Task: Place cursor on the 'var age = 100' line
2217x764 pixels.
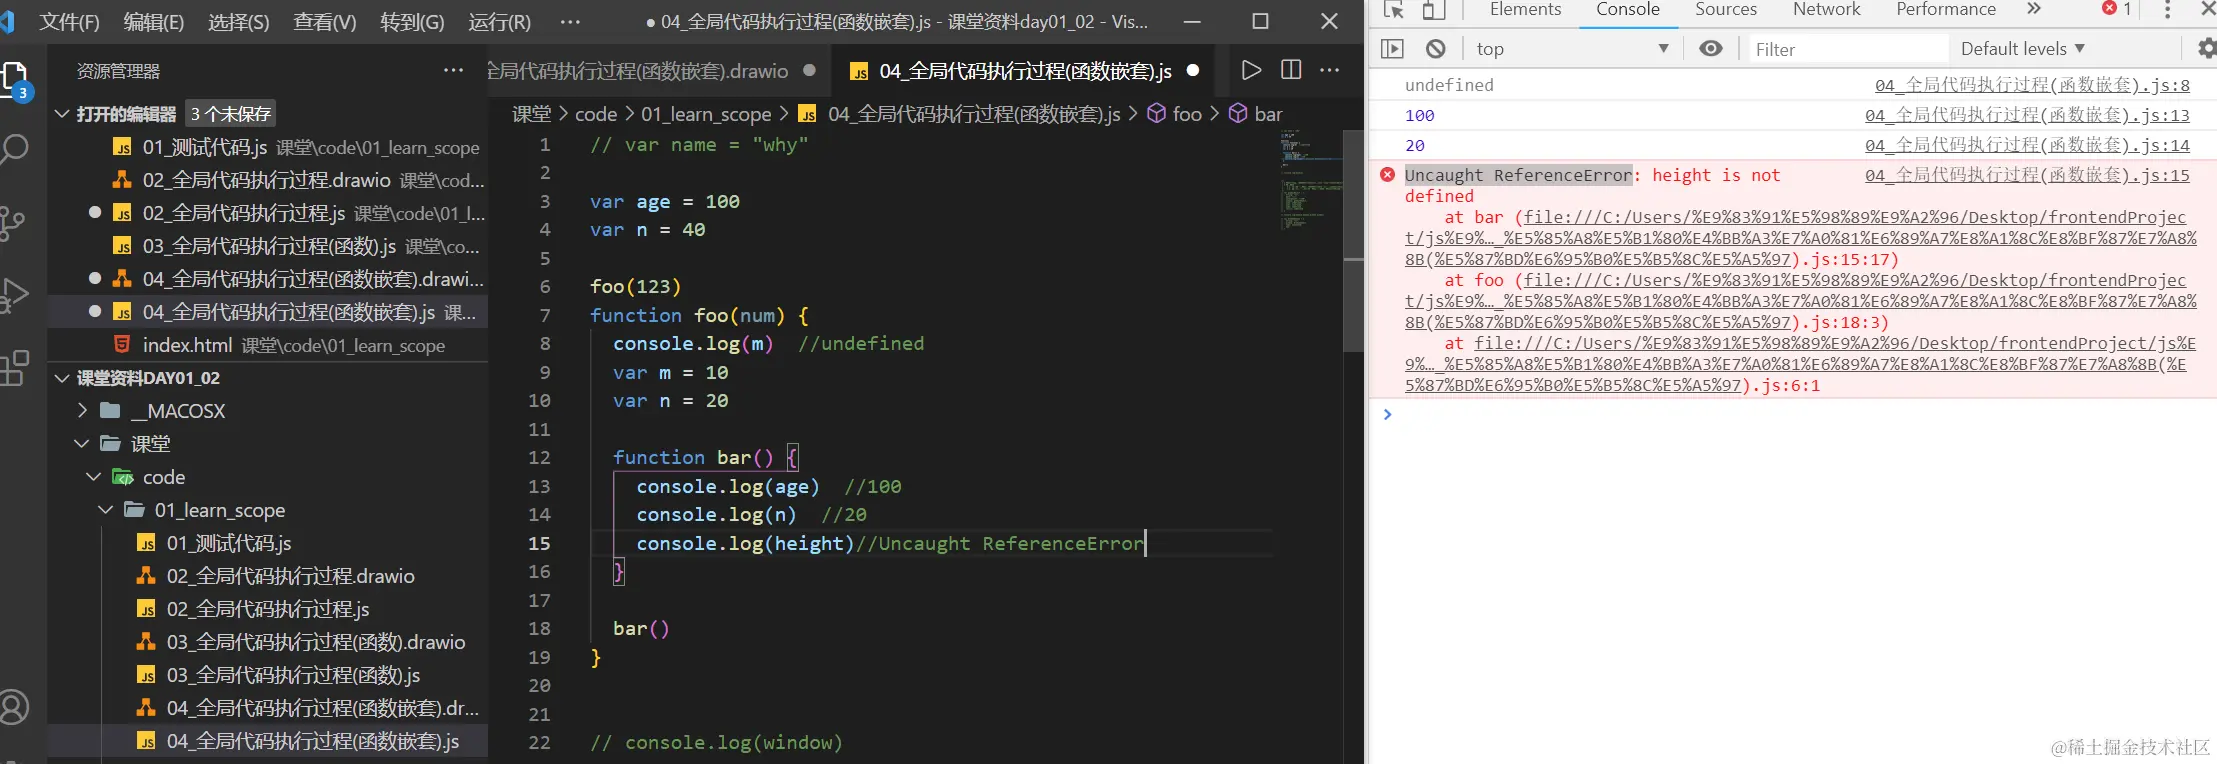Action: tap(665, 201)
